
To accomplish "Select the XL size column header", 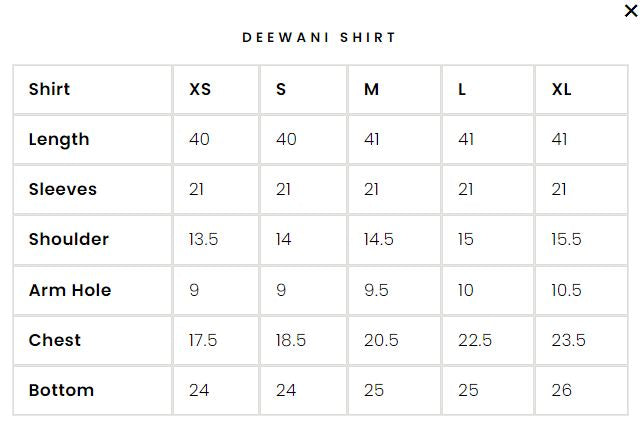I will pos(561,89).
